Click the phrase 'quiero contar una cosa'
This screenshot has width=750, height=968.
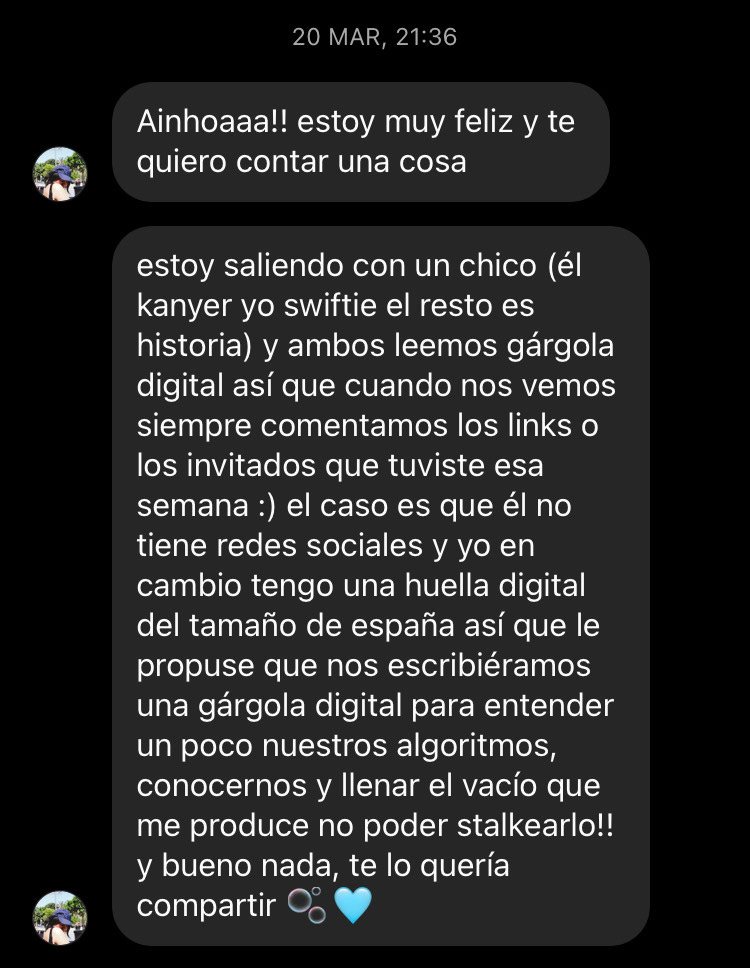point(301,162)
